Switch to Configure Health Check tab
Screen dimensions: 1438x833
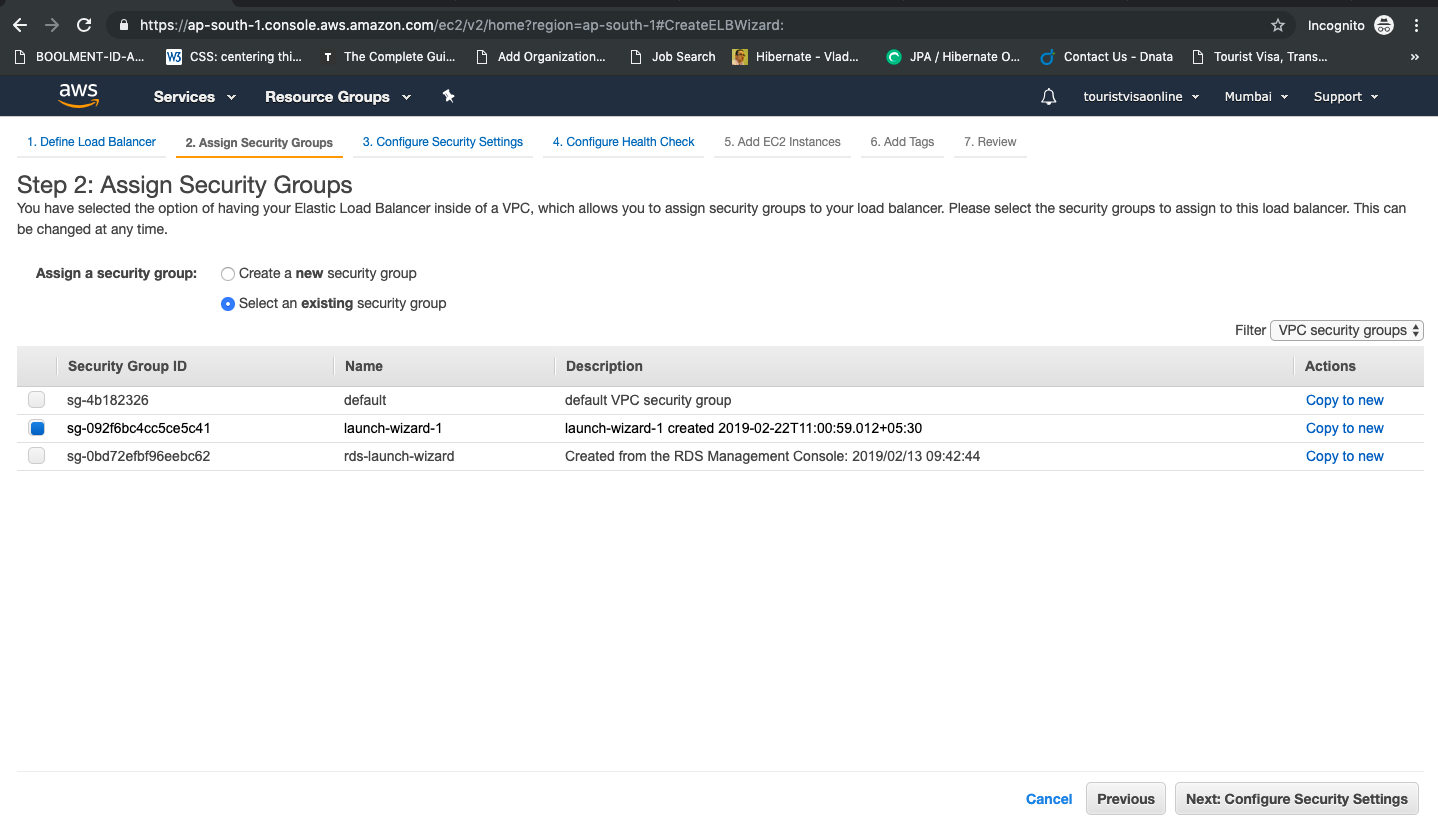pos(623,142)
